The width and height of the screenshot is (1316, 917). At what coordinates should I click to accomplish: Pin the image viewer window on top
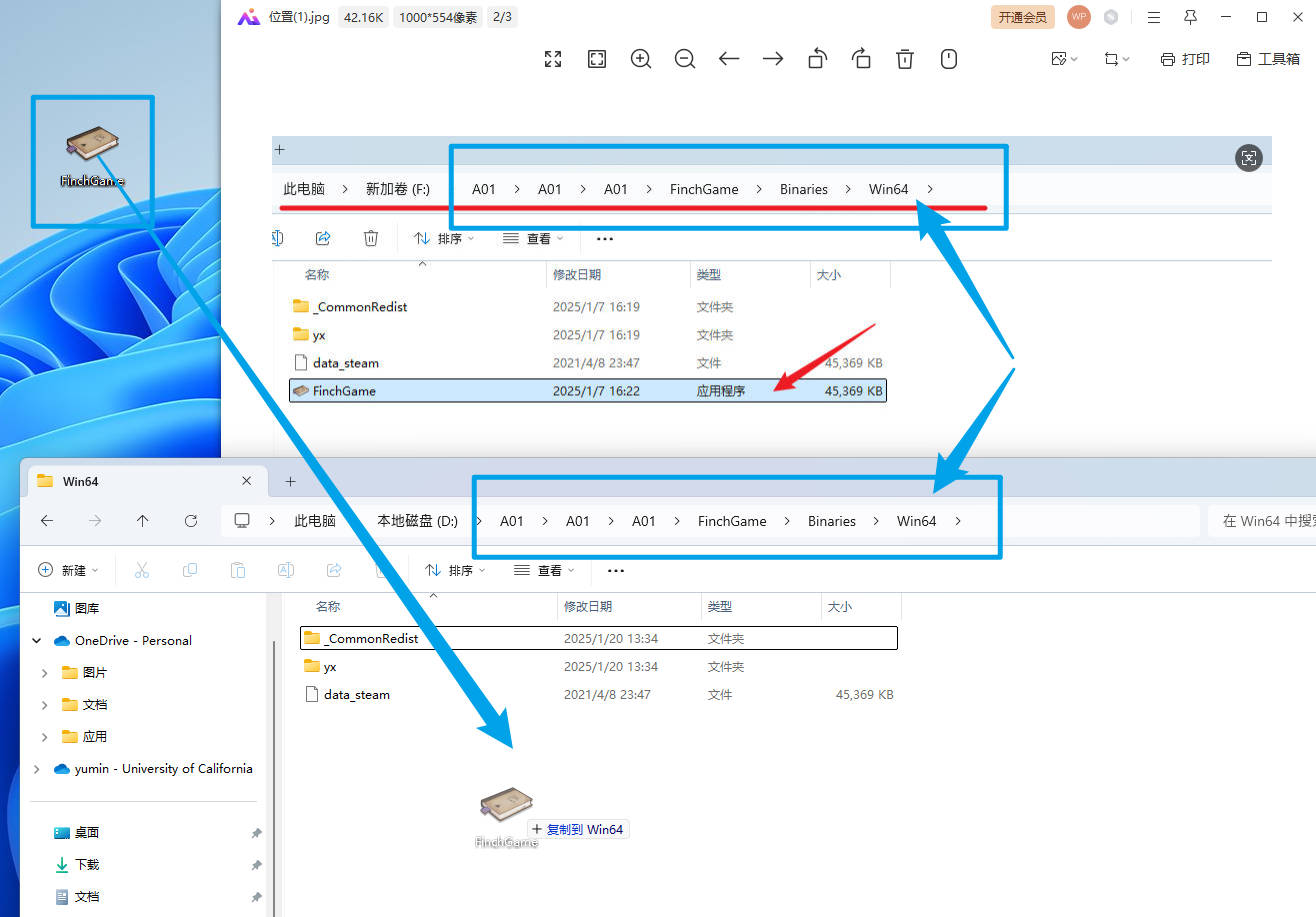pyautogui.click(x=1190, y=17)
